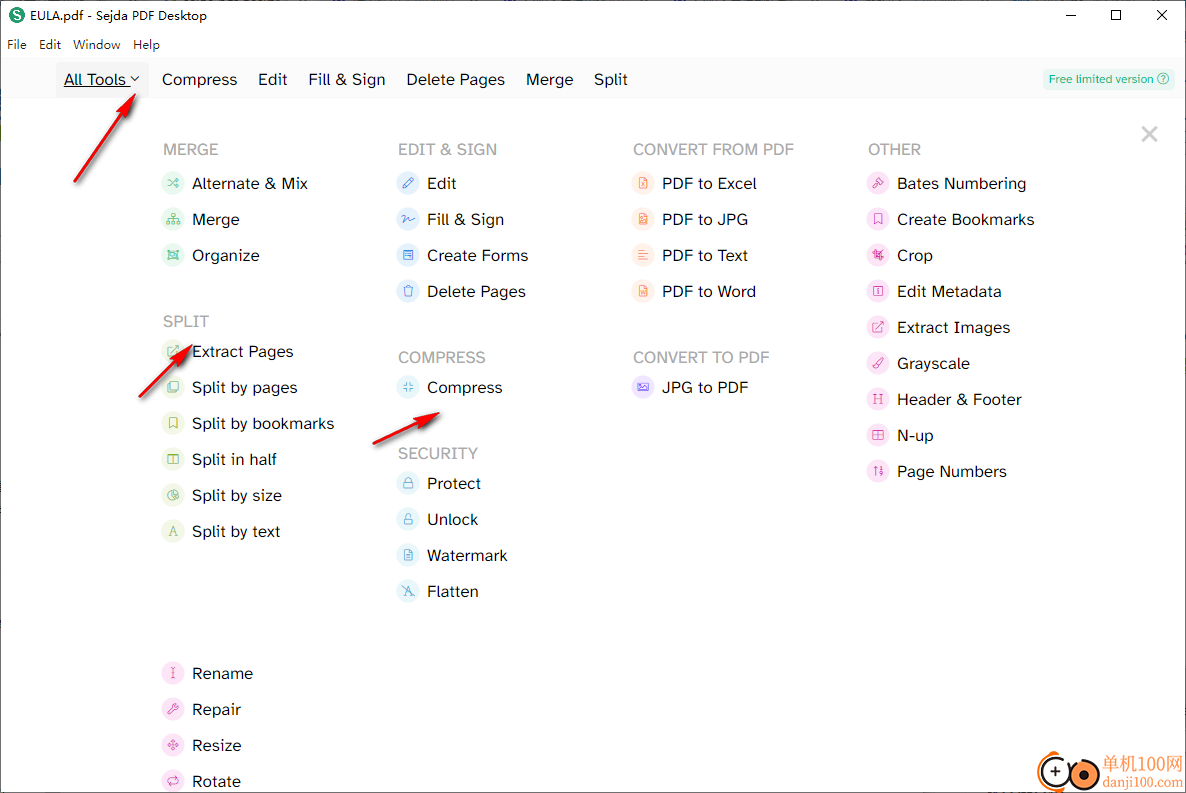Open the Extract Pages tool

pos(243,351)
